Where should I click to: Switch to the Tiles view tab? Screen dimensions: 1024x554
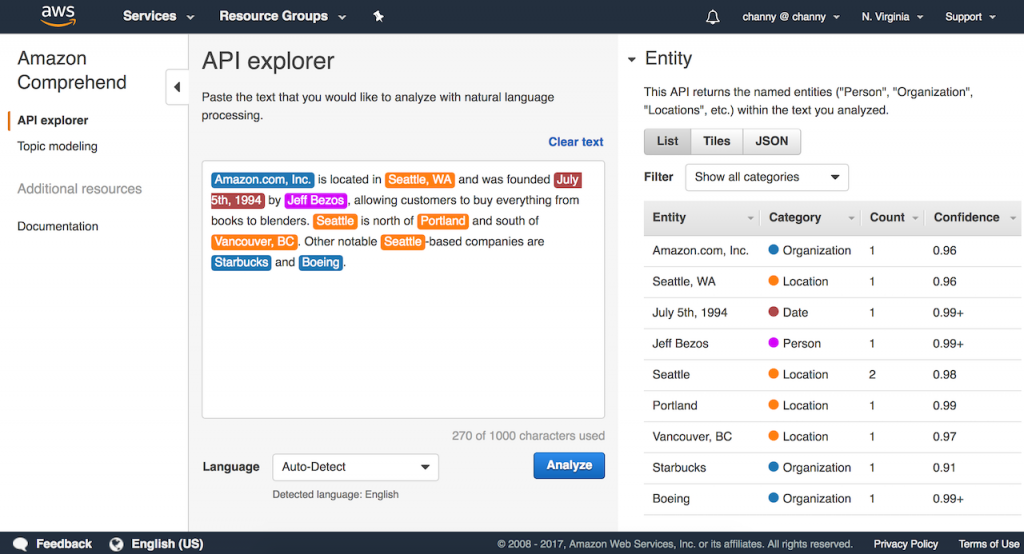tap(716, 141)
